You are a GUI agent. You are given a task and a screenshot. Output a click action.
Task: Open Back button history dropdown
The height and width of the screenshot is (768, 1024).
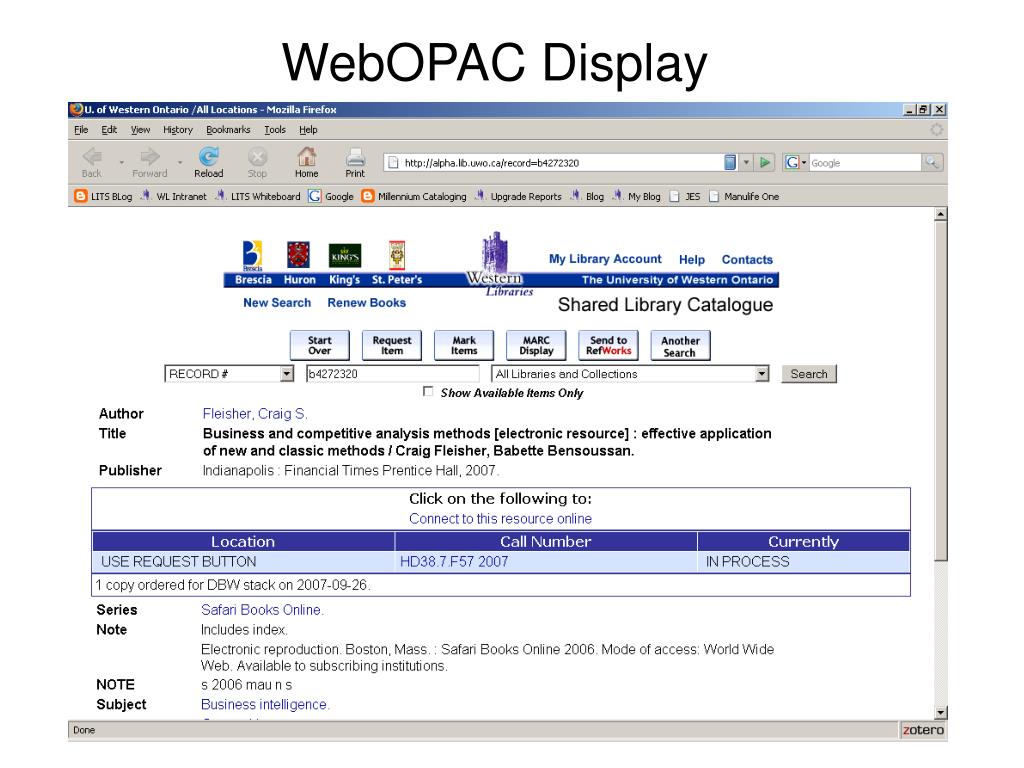(x=121, y=161)
